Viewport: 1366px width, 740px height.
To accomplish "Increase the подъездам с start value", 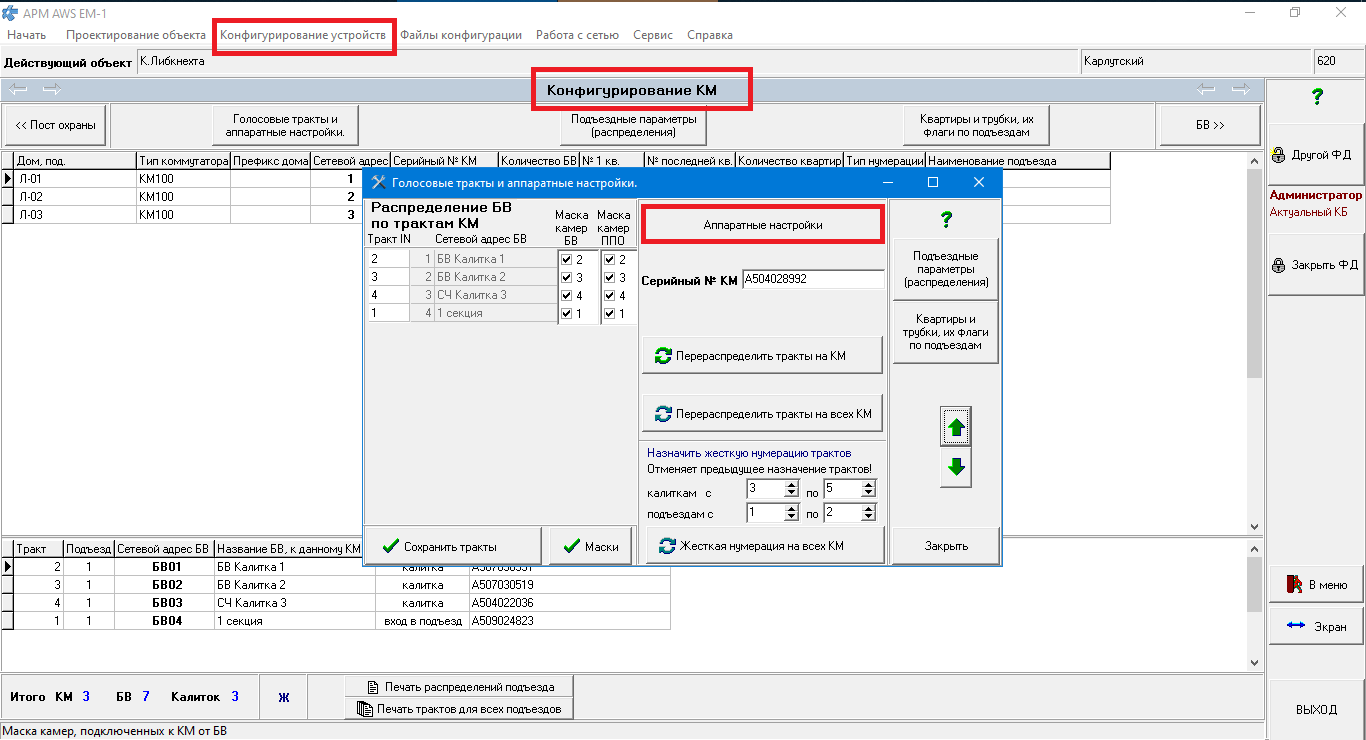I will tap(792, 509).
